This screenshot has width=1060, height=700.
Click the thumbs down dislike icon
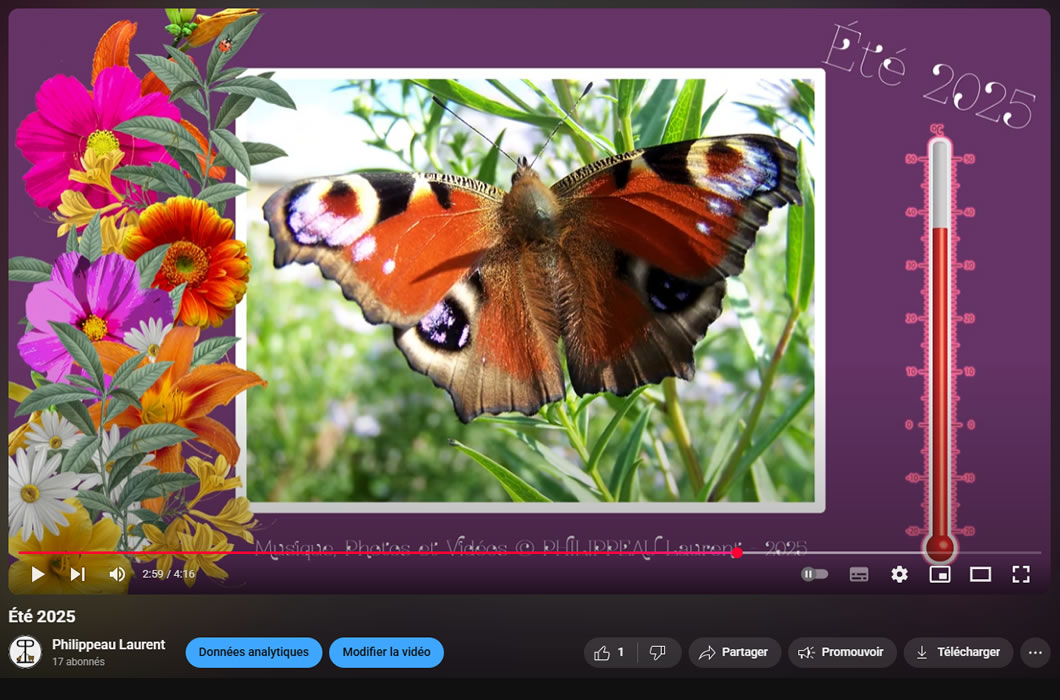point(658,653)
